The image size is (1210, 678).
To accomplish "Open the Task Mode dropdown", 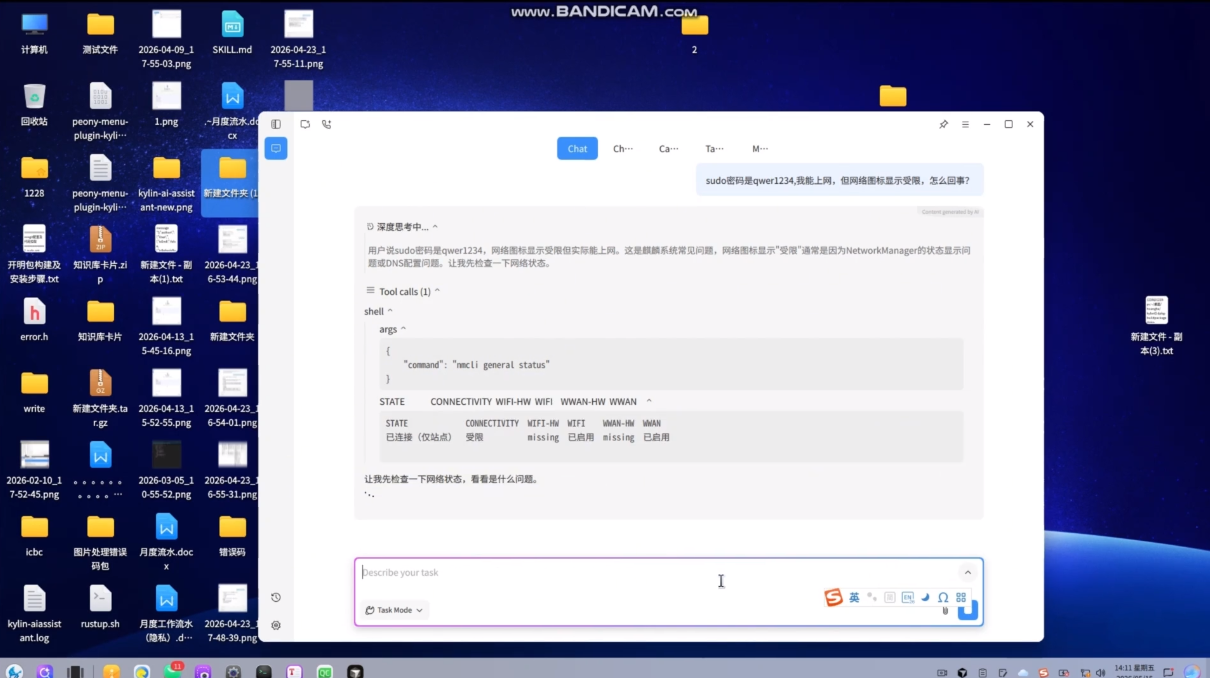I will click(x=395, y=610).
